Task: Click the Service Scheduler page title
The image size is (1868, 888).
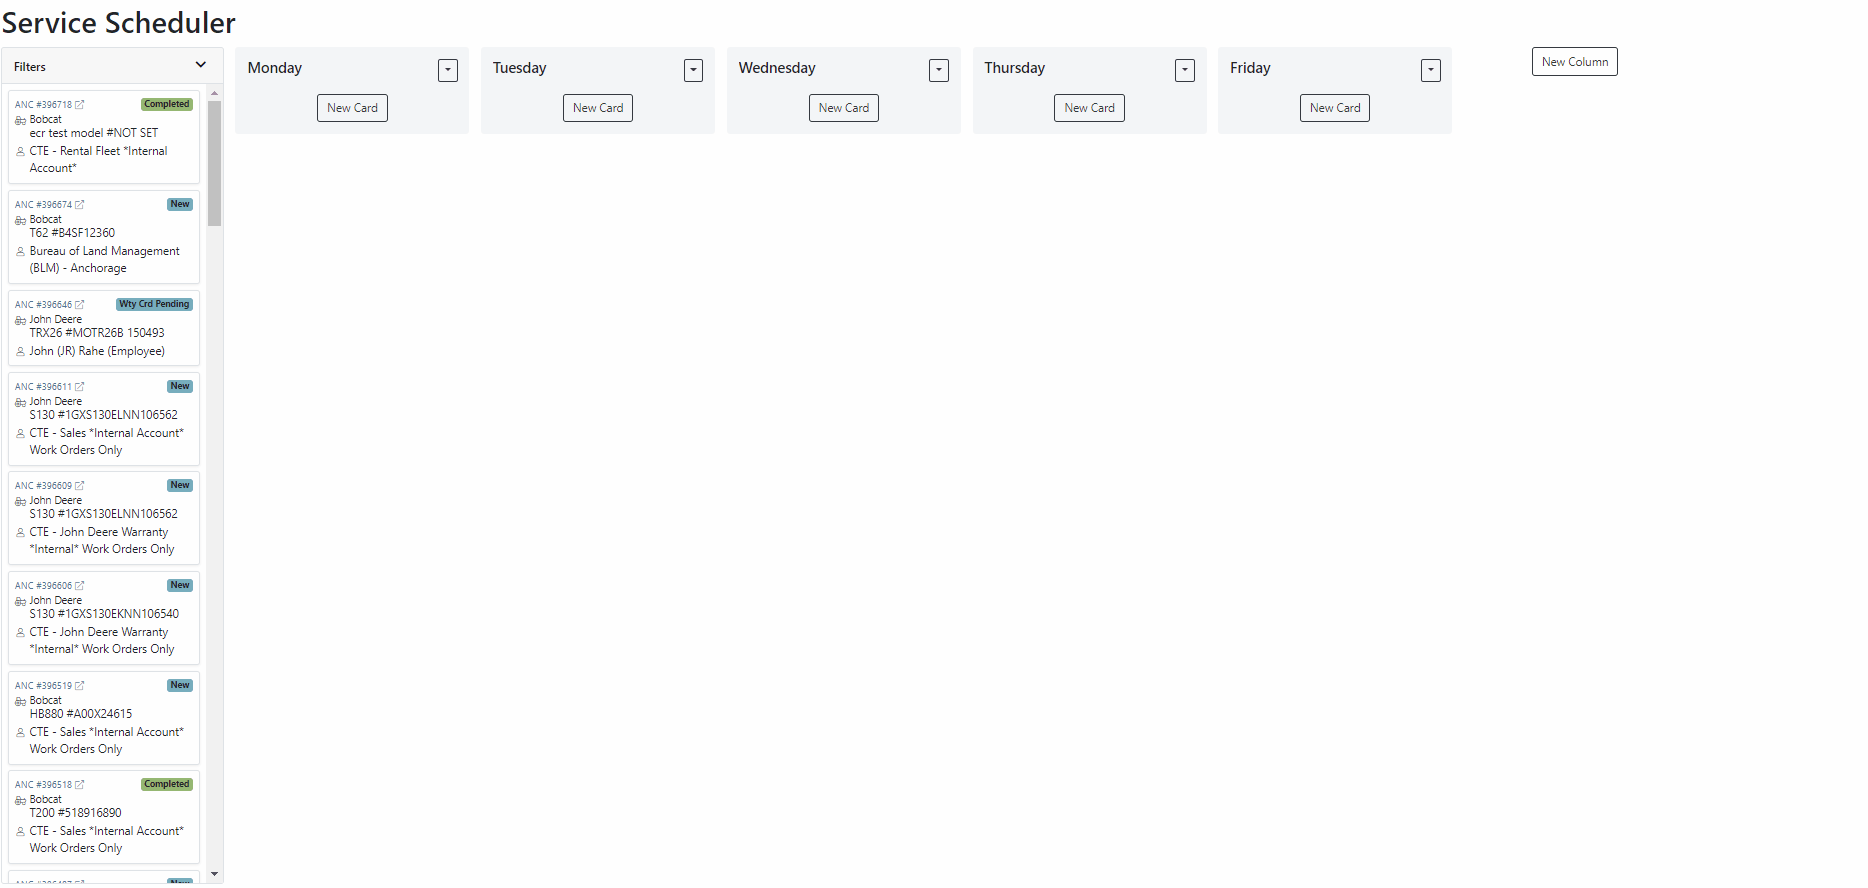Action: [119, 23]
